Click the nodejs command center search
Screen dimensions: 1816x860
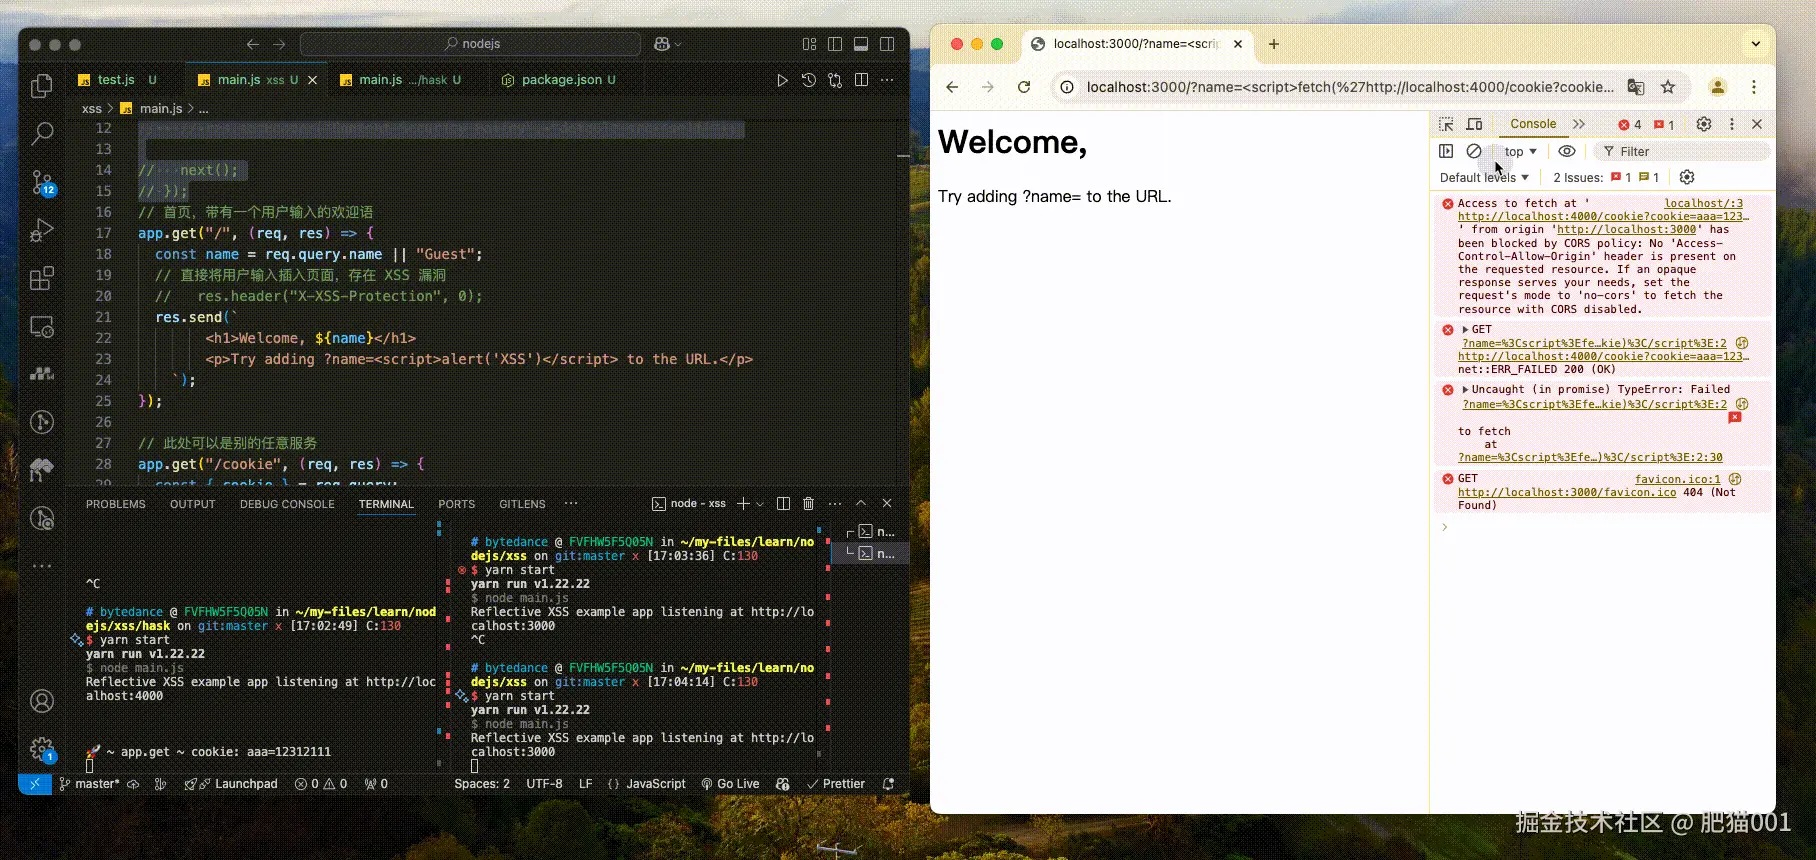(470, 44)
